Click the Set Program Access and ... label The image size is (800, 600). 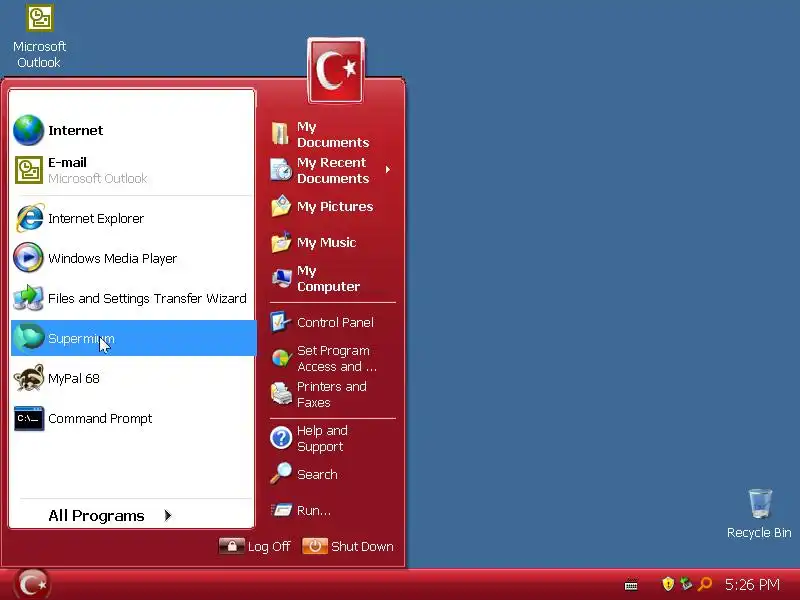click(337, 359)
